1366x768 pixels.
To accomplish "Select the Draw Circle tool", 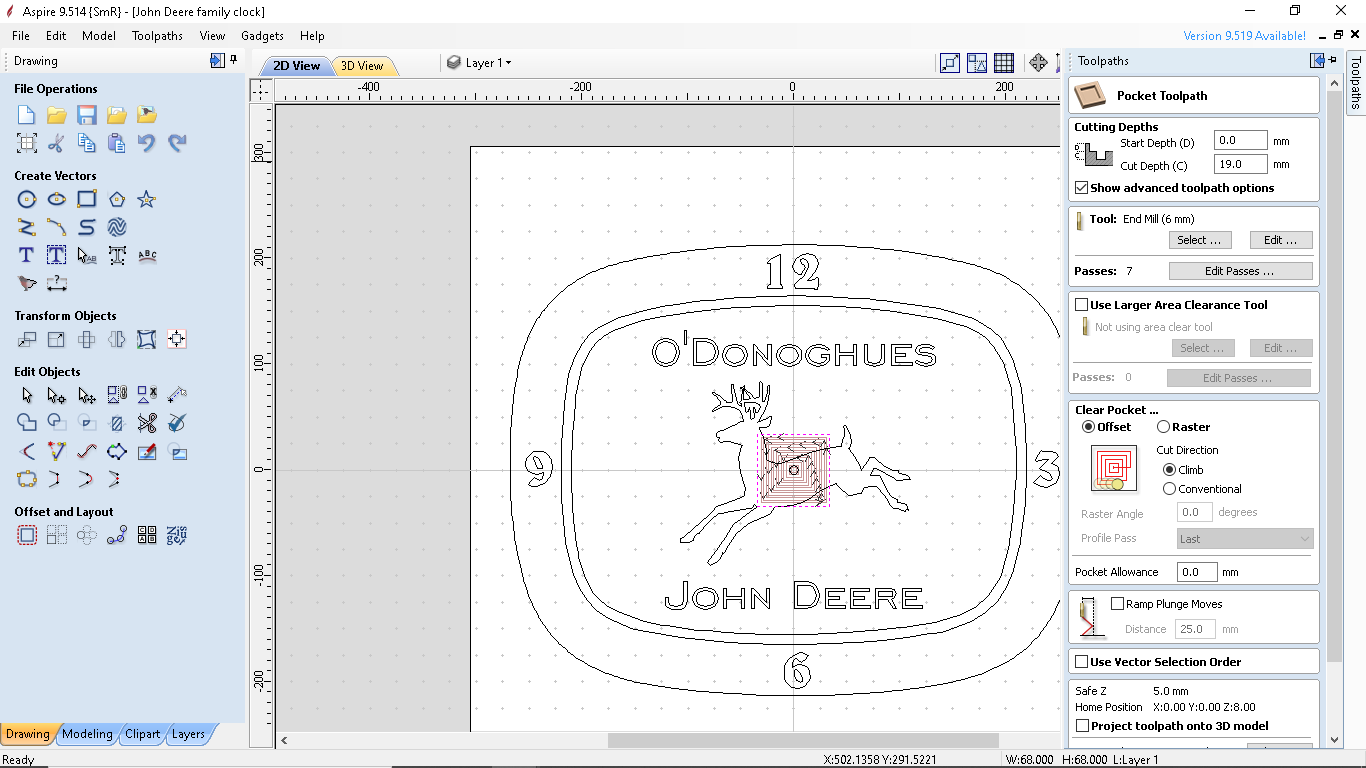I will tap(26, 199).
